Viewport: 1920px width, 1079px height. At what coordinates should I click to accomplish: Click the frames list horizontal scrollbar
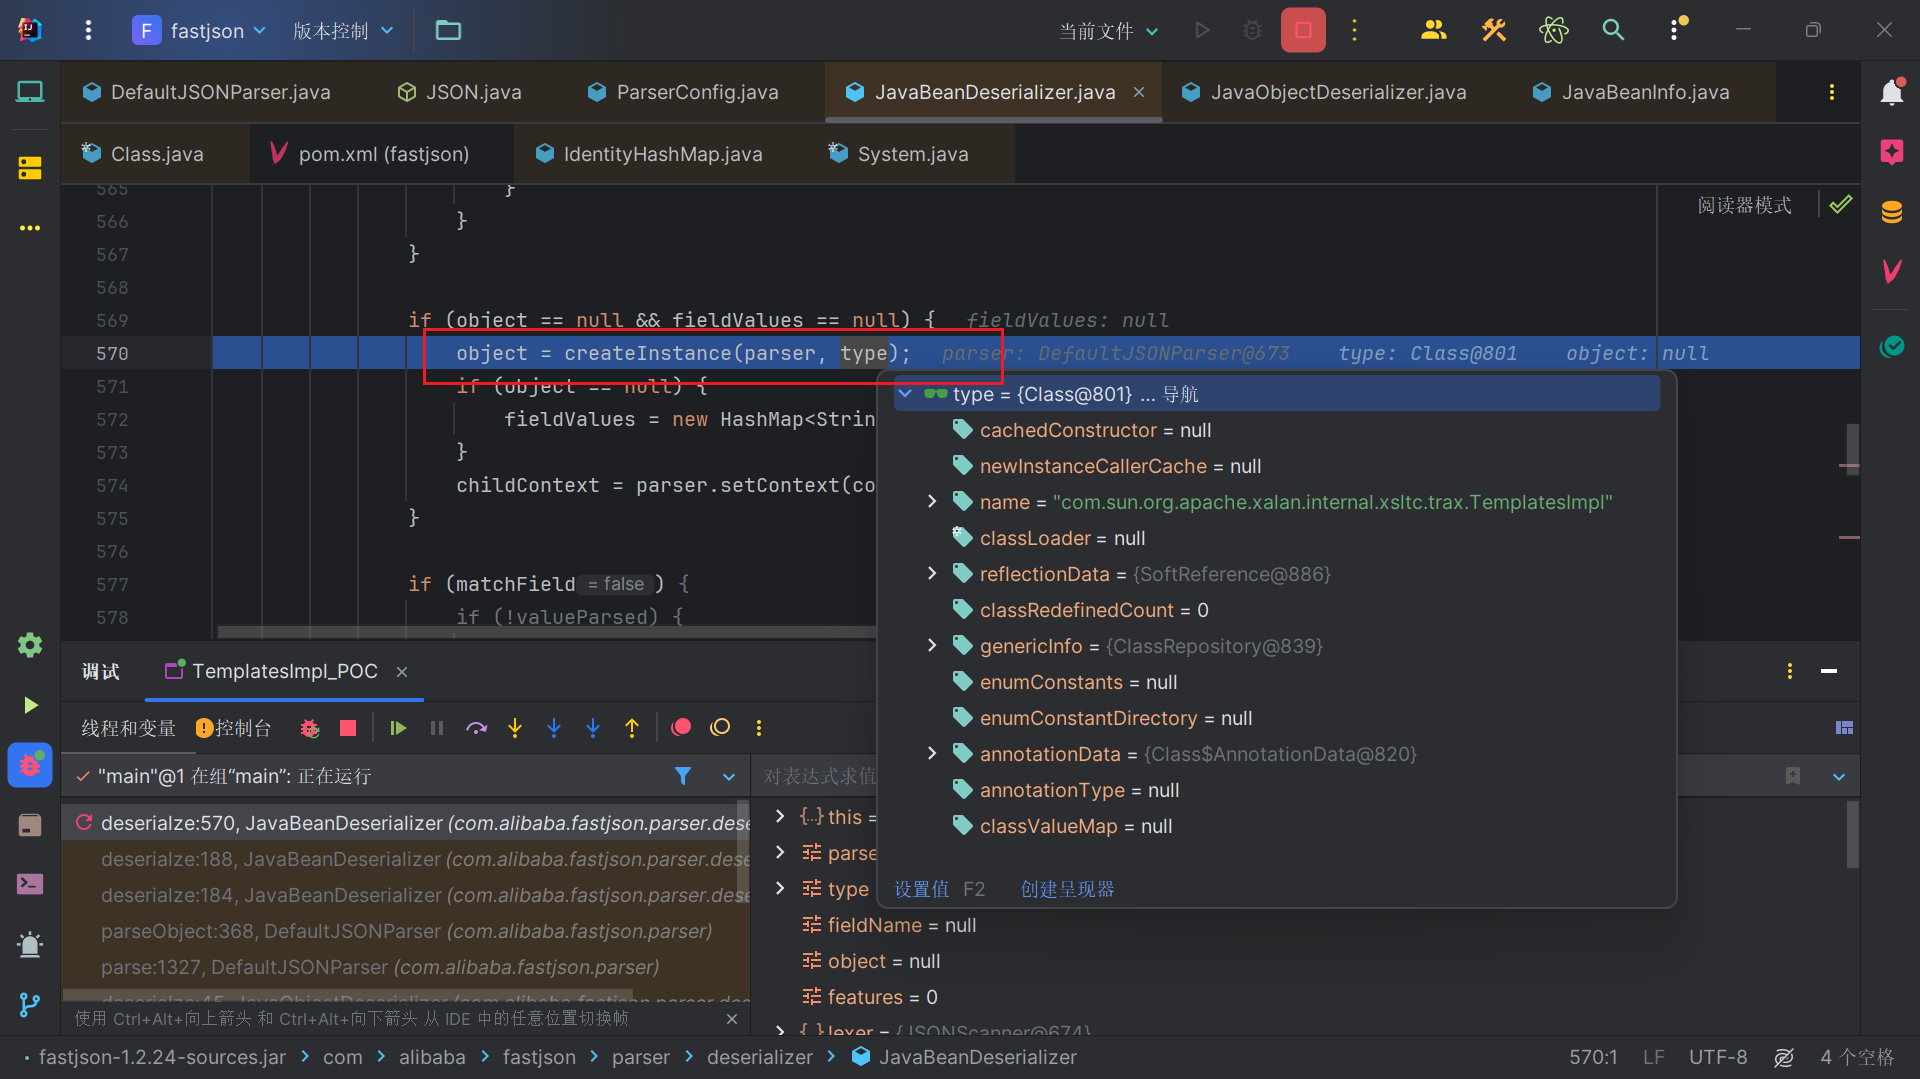click(x=348, y=995)
